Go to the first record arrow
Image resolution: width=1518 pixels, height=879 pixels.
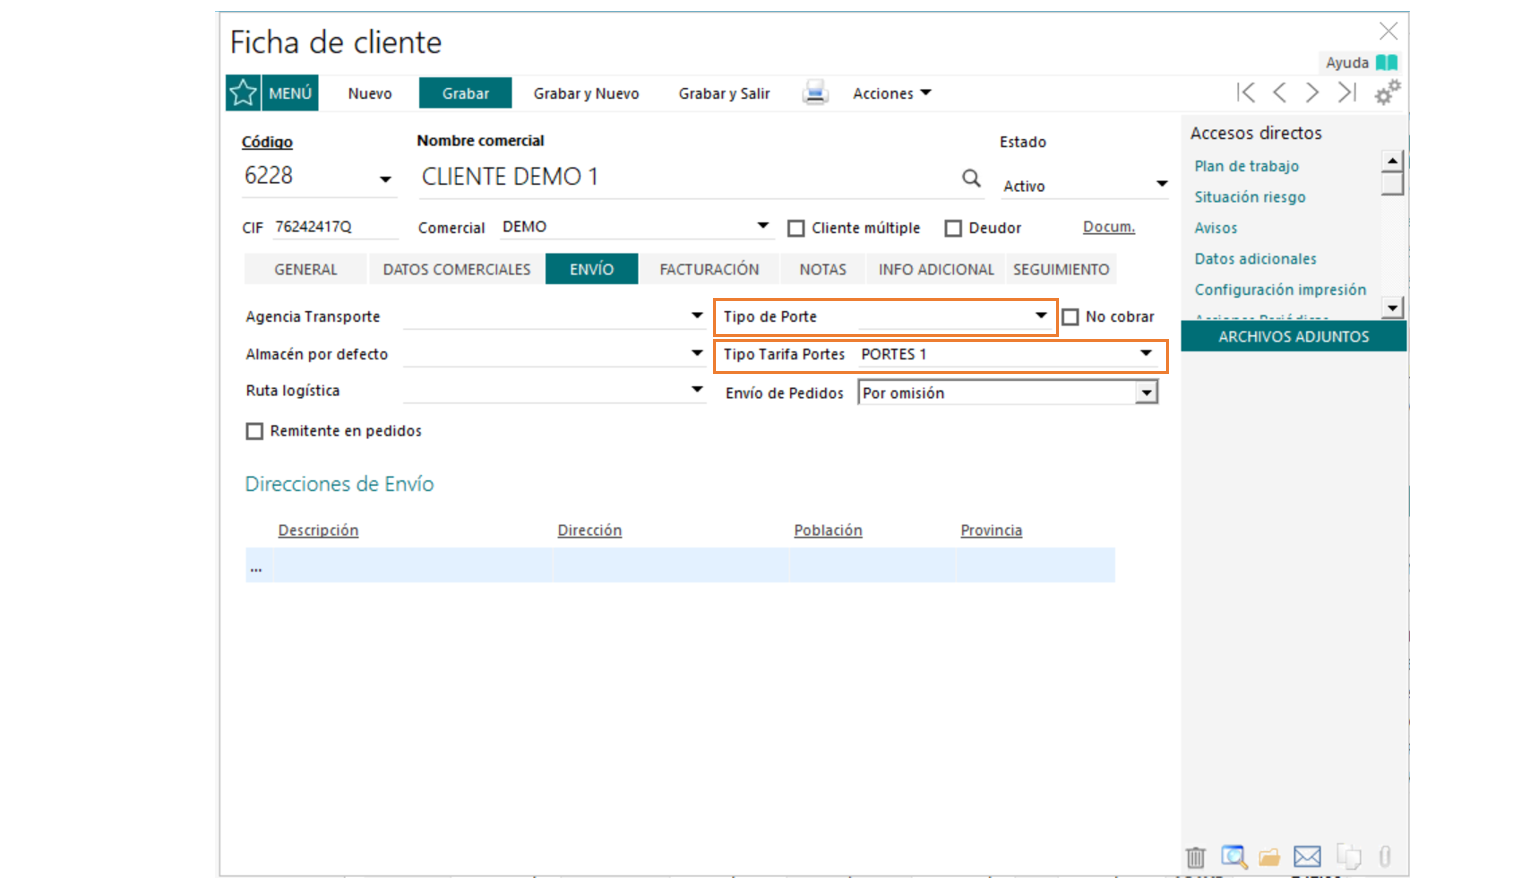pyautogui.click(x=1245, y=93)
